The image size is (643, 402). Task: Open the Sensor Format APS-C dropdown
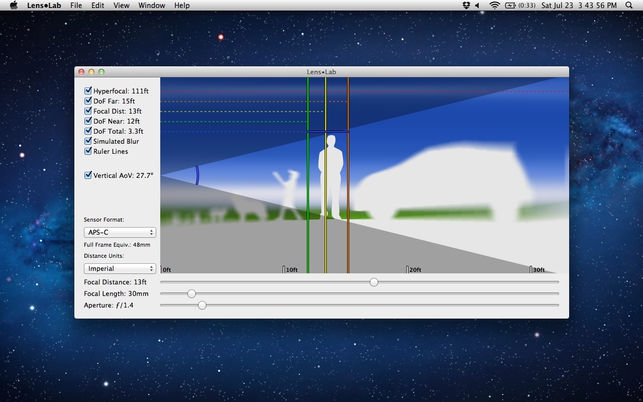[x=119, y=232]
